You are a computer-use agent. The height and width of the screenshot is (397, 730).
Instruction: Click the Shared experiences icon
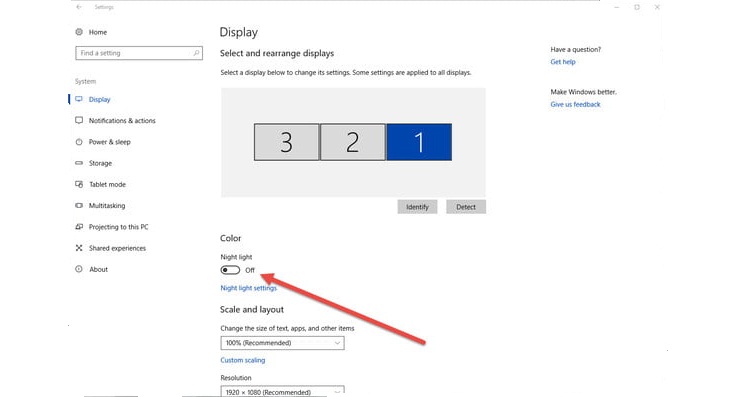(79, 248)
